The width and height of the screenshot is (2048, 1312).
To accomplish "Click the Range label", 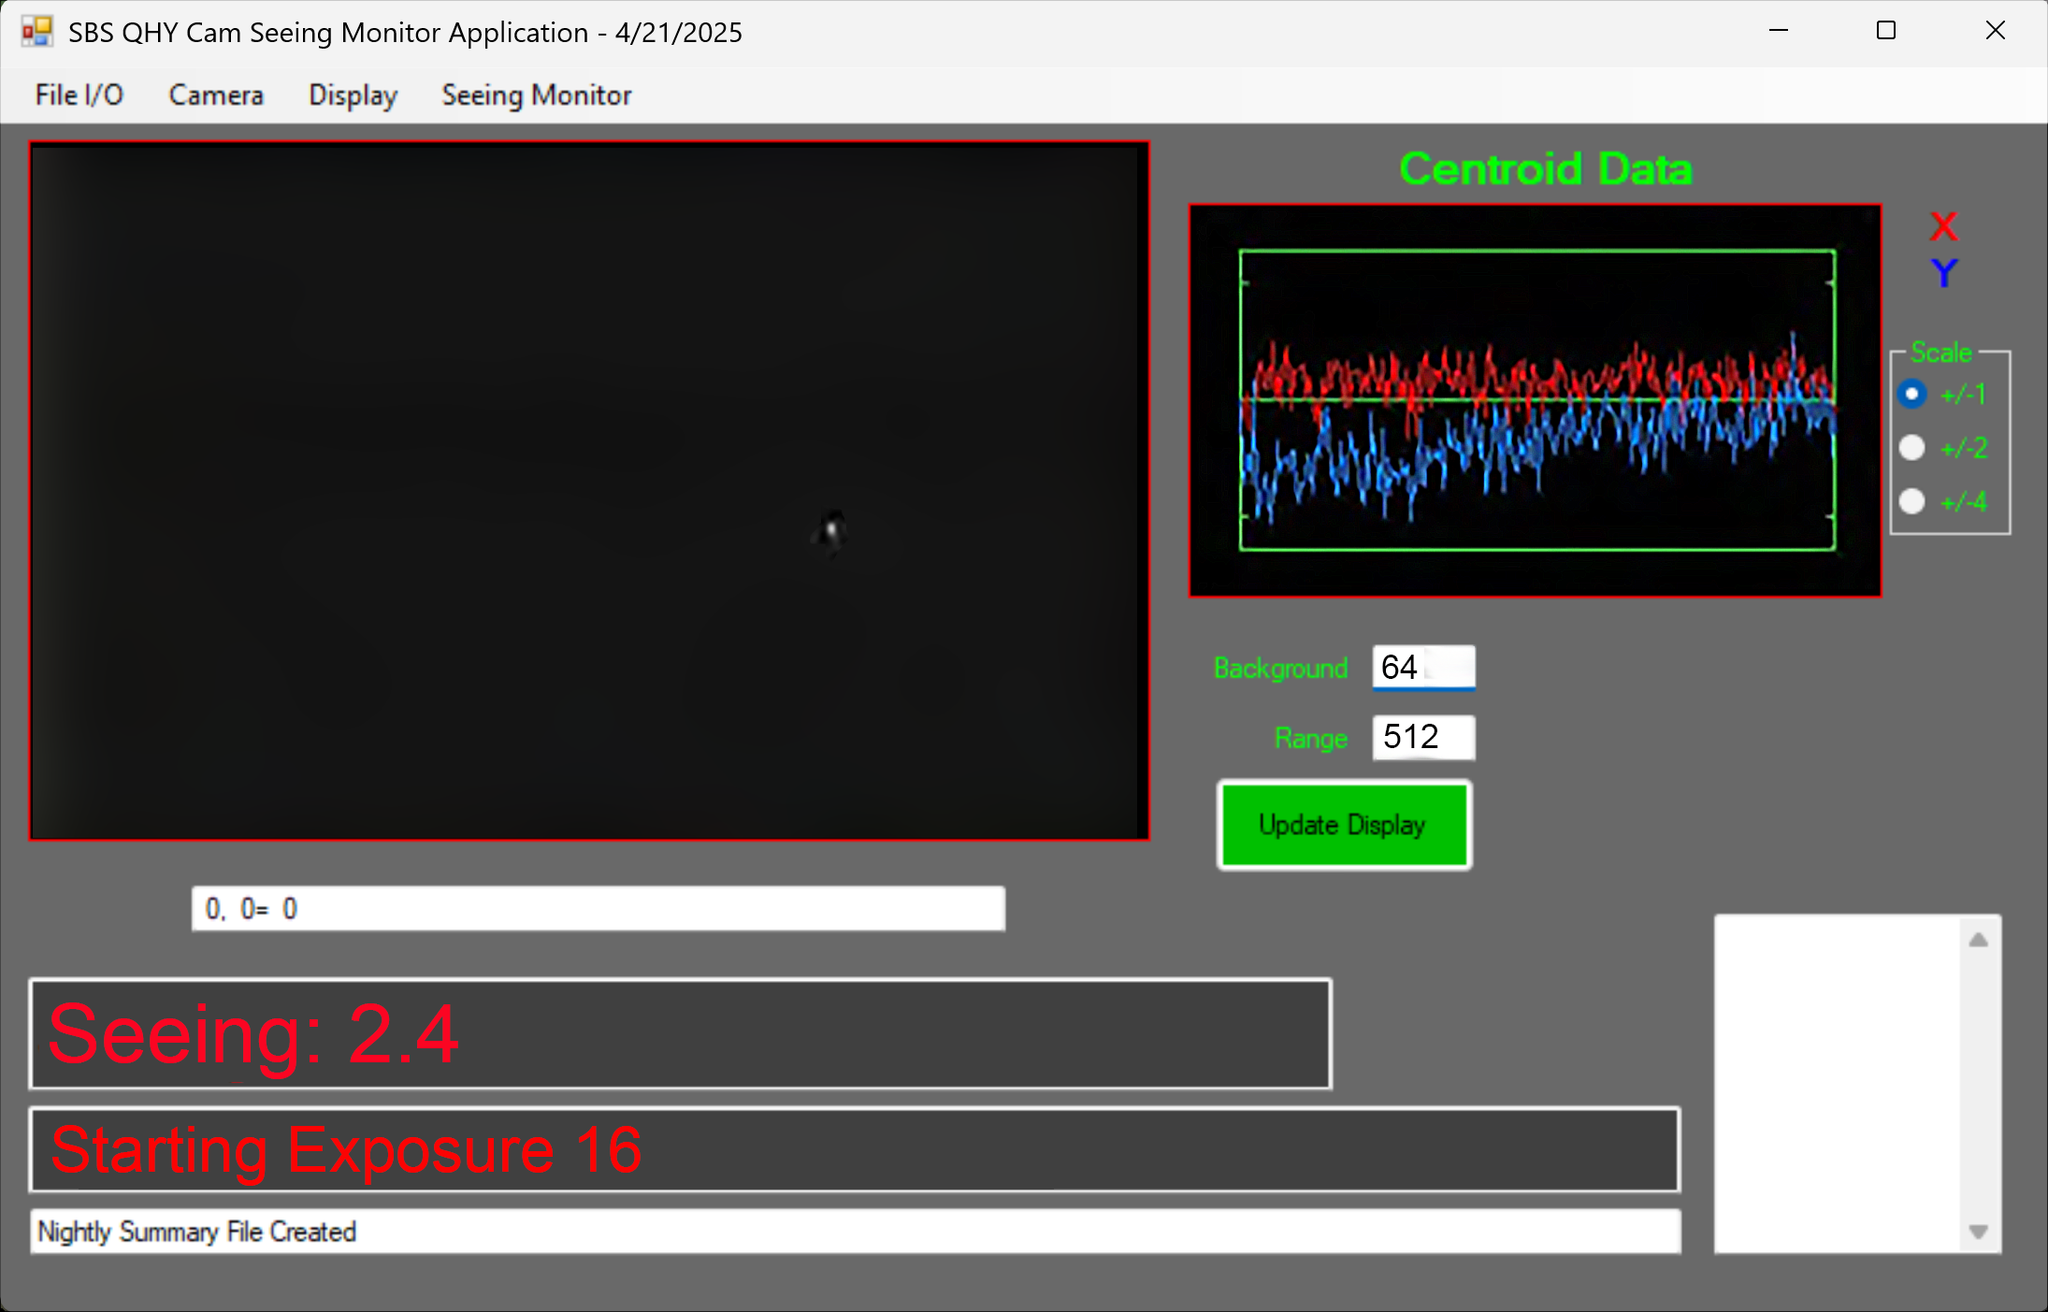I will click(x=1310, y=738).
